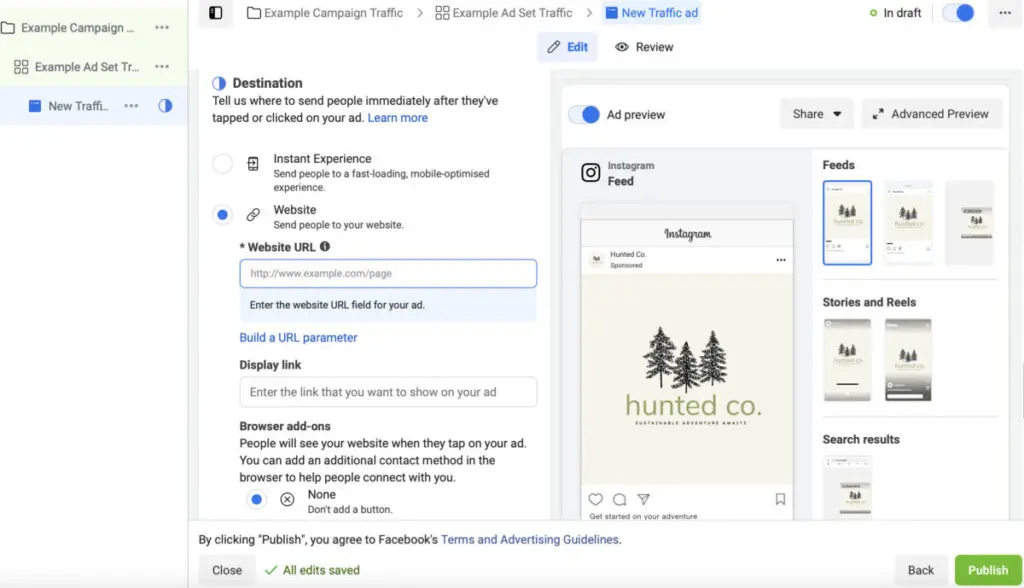This screenshot has width=1024, height=588.
Task: Switch off the In draft toggle
Action: 958,12
